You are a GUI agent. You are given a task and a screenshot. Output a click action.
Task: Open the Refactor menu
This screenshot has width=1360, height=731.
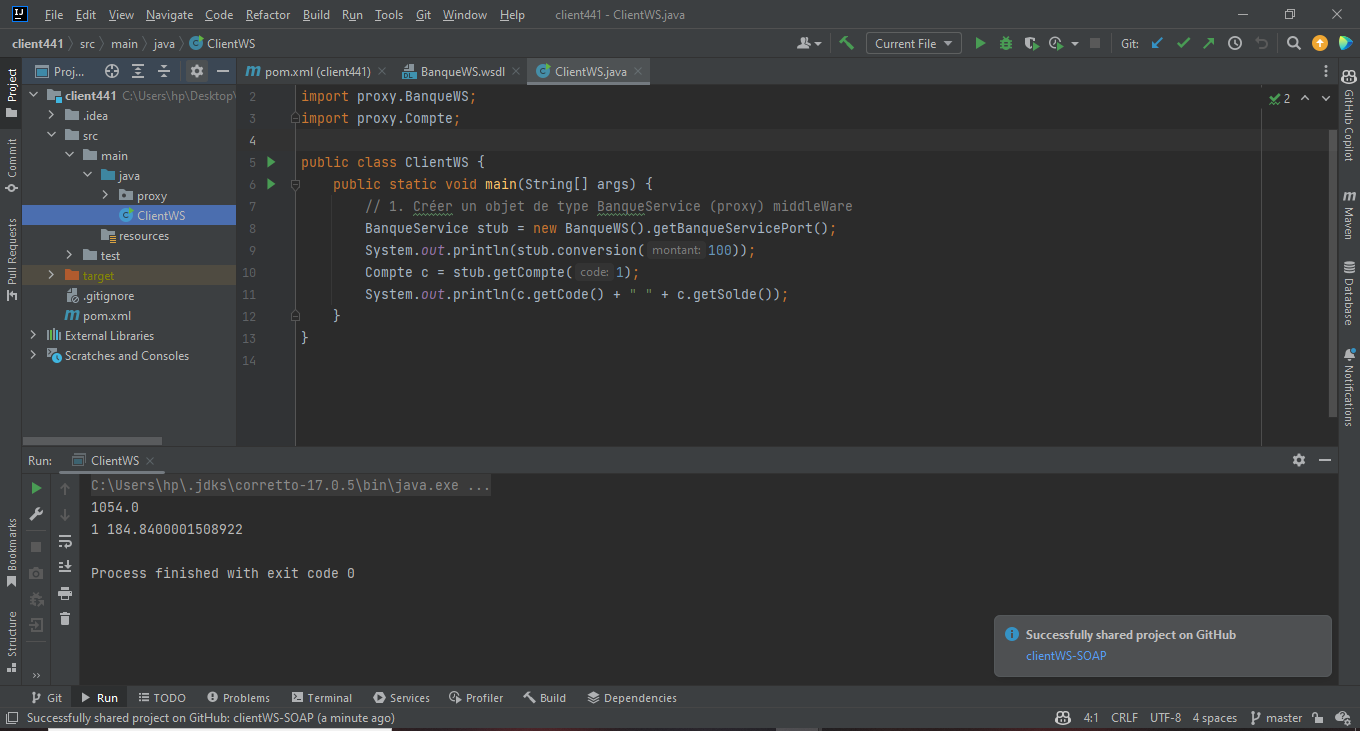pos(268,15)
